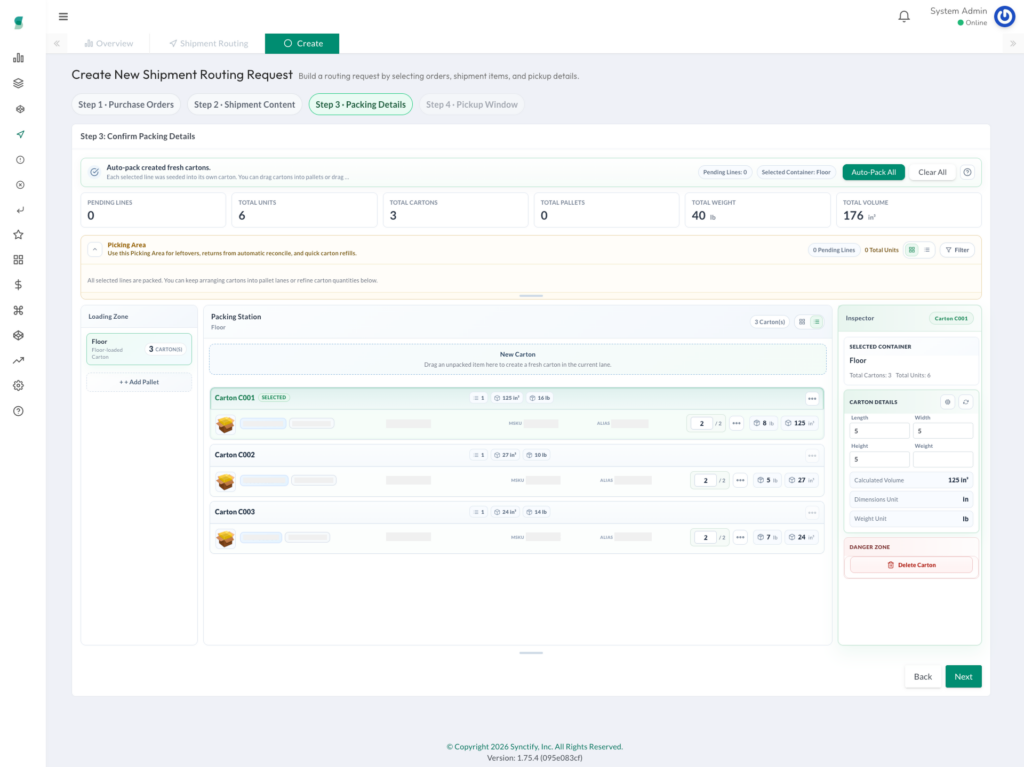
Task: Open the Carton C003 header options menu
Action: [812, 512]
